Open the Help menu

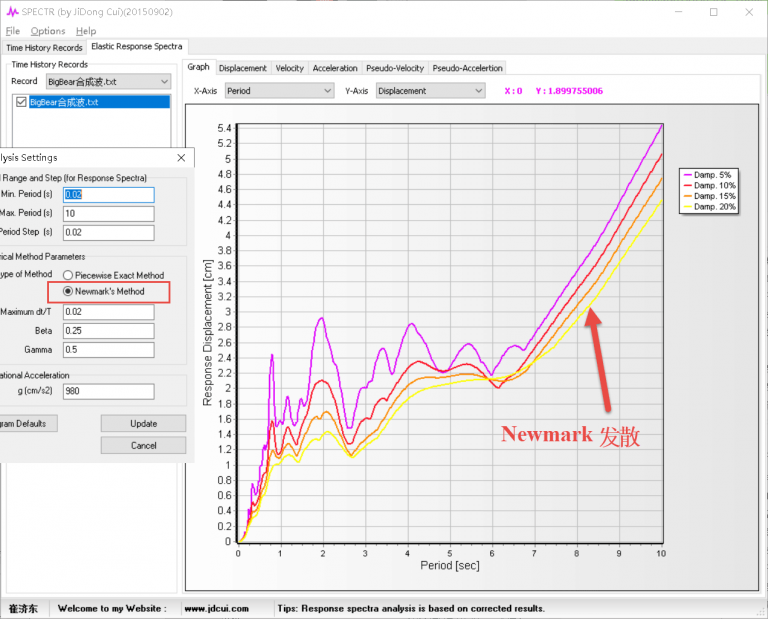pos(86,31)
